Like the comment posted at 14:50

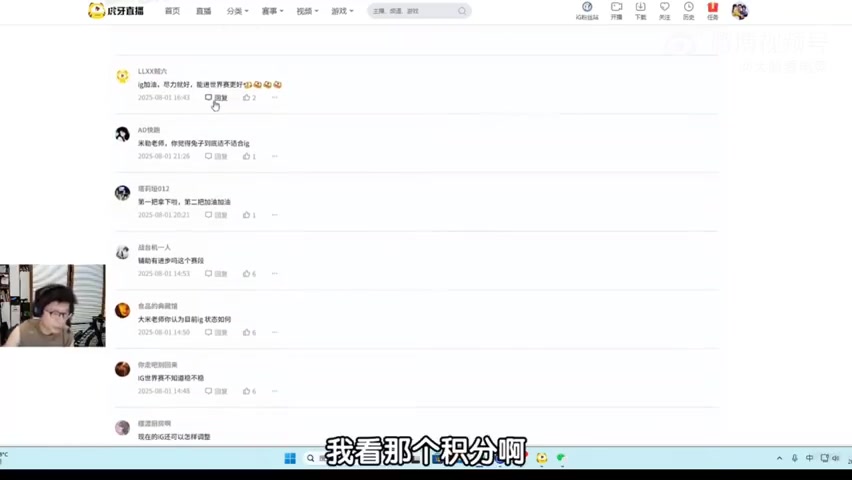point(249,333)
